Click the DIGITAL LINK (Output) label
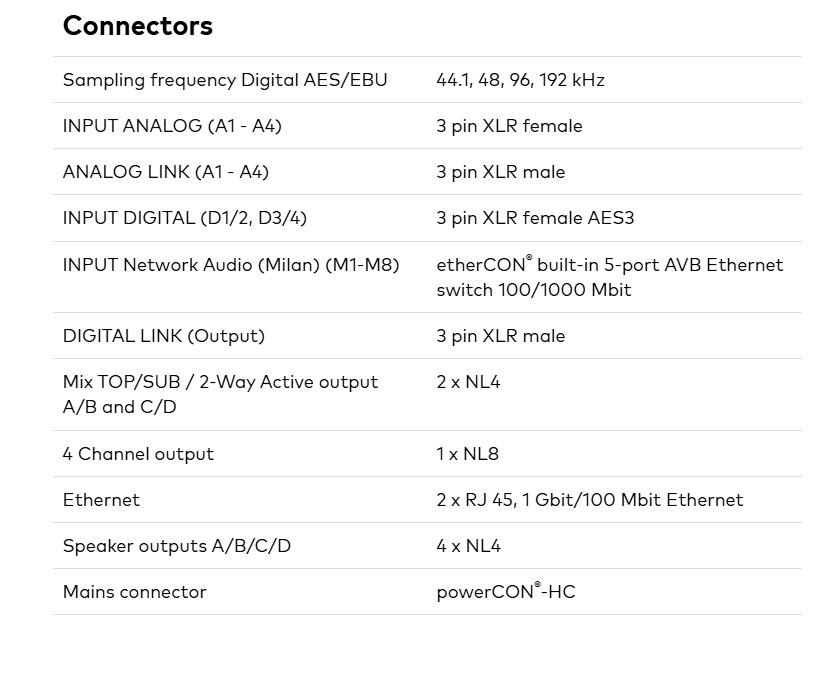The height and width of the screenshot is (684, 819). pos(164,336)
